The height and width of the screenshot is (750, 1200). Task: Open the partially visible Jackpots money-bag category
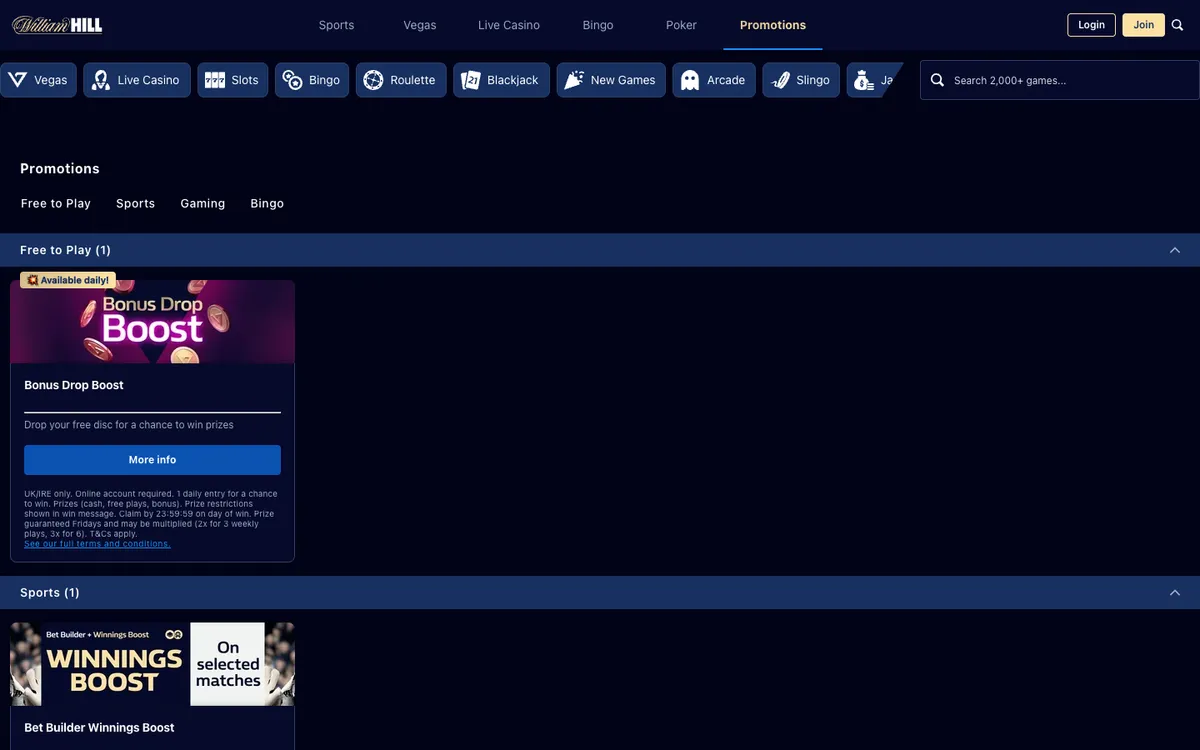(874, 80)
